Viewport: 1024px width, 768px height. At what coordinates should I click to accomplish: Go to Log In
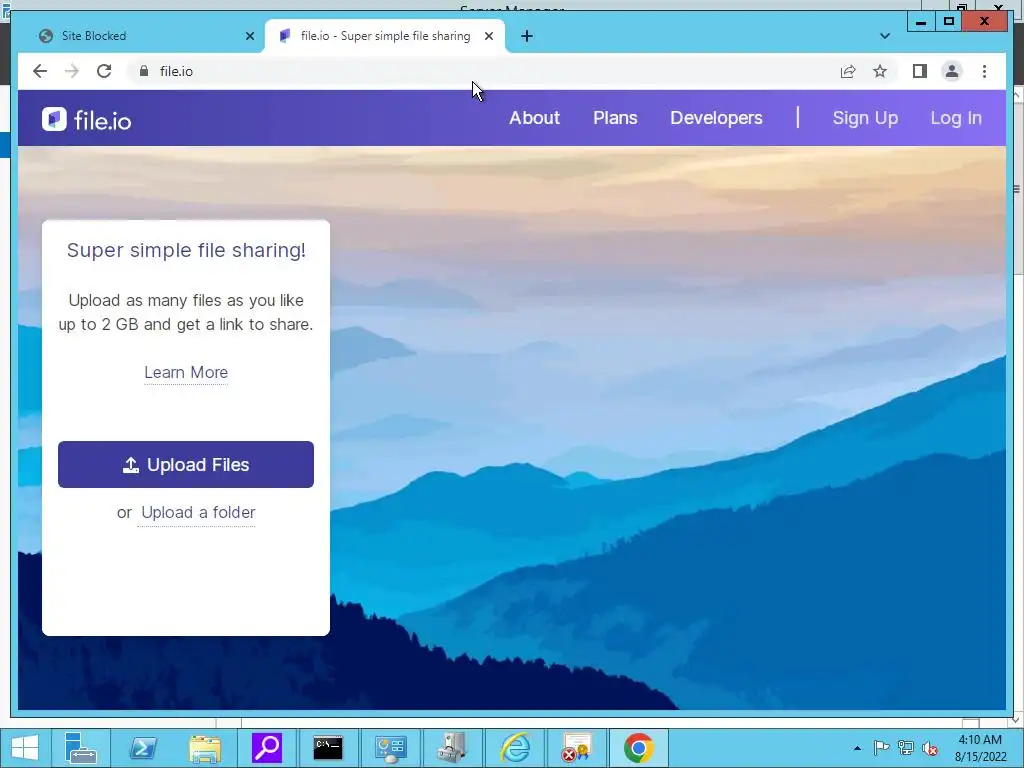click(x=955, y=118)
